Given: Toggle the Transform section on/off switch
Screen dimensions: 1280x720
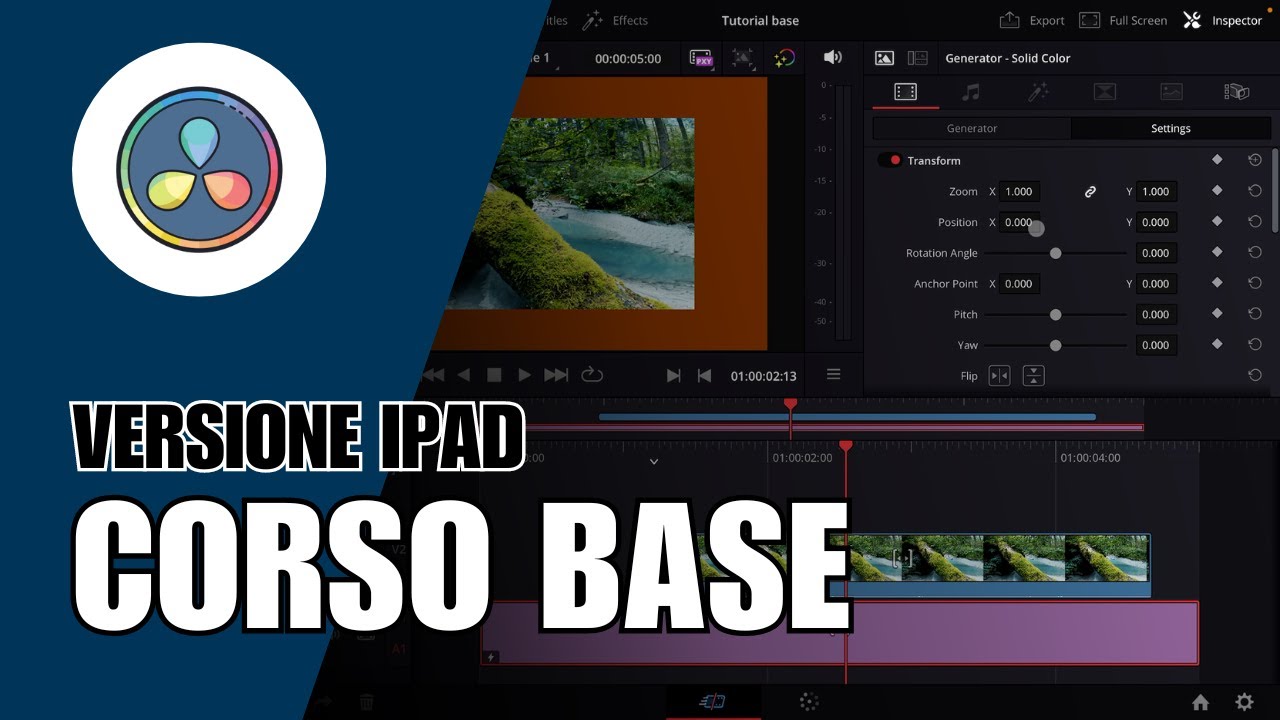Looking at the screenshot, I should tap(889, 160).
